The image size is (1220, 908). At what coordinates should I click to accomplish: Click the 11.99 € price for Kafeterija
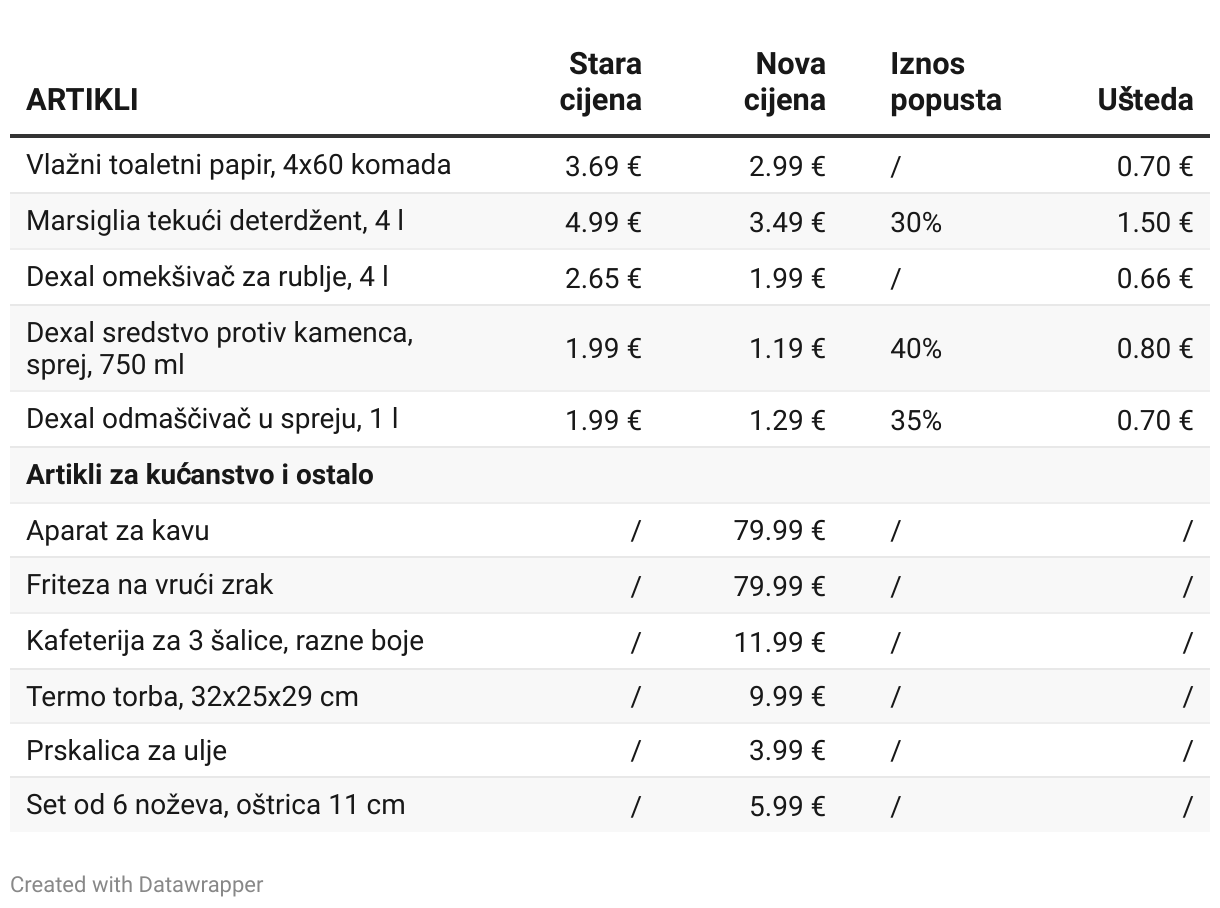pyautogui.click(x=780, y=641)
